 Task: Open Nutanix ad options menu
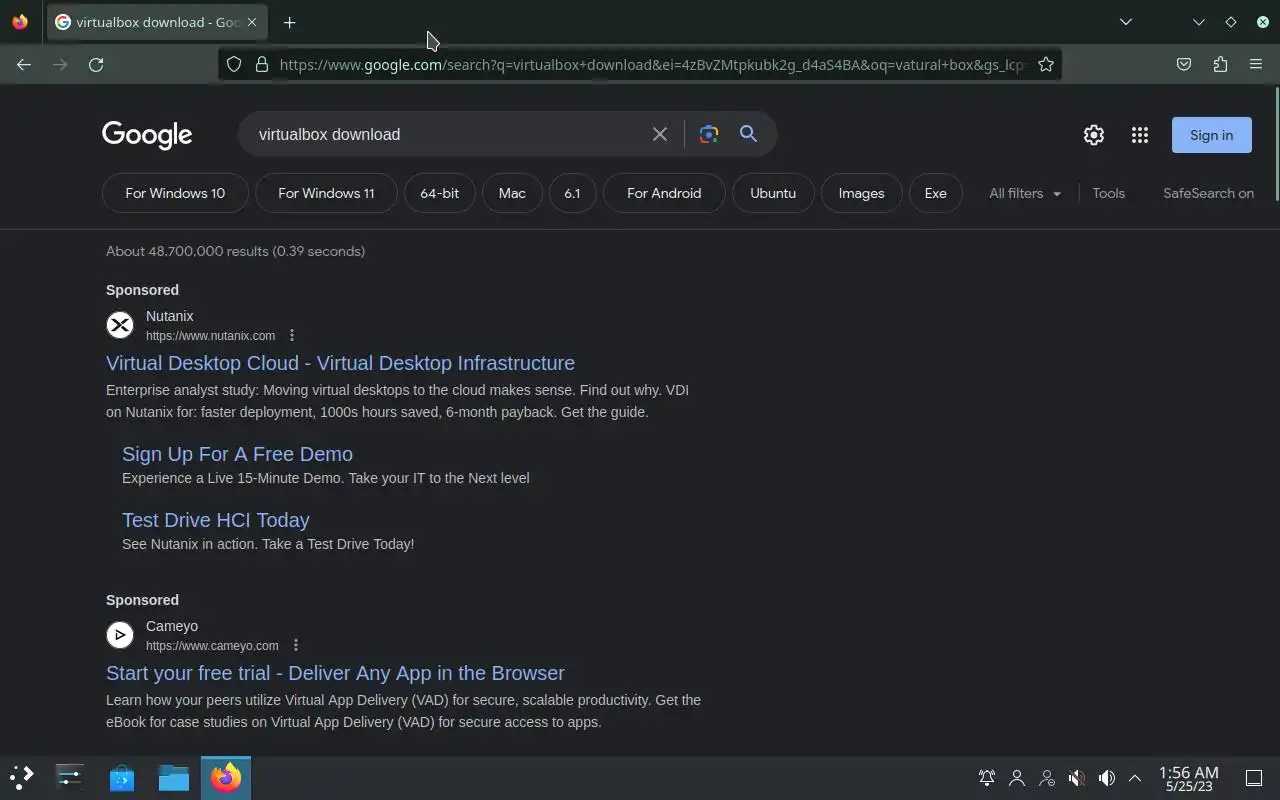(x=292, y=335)
